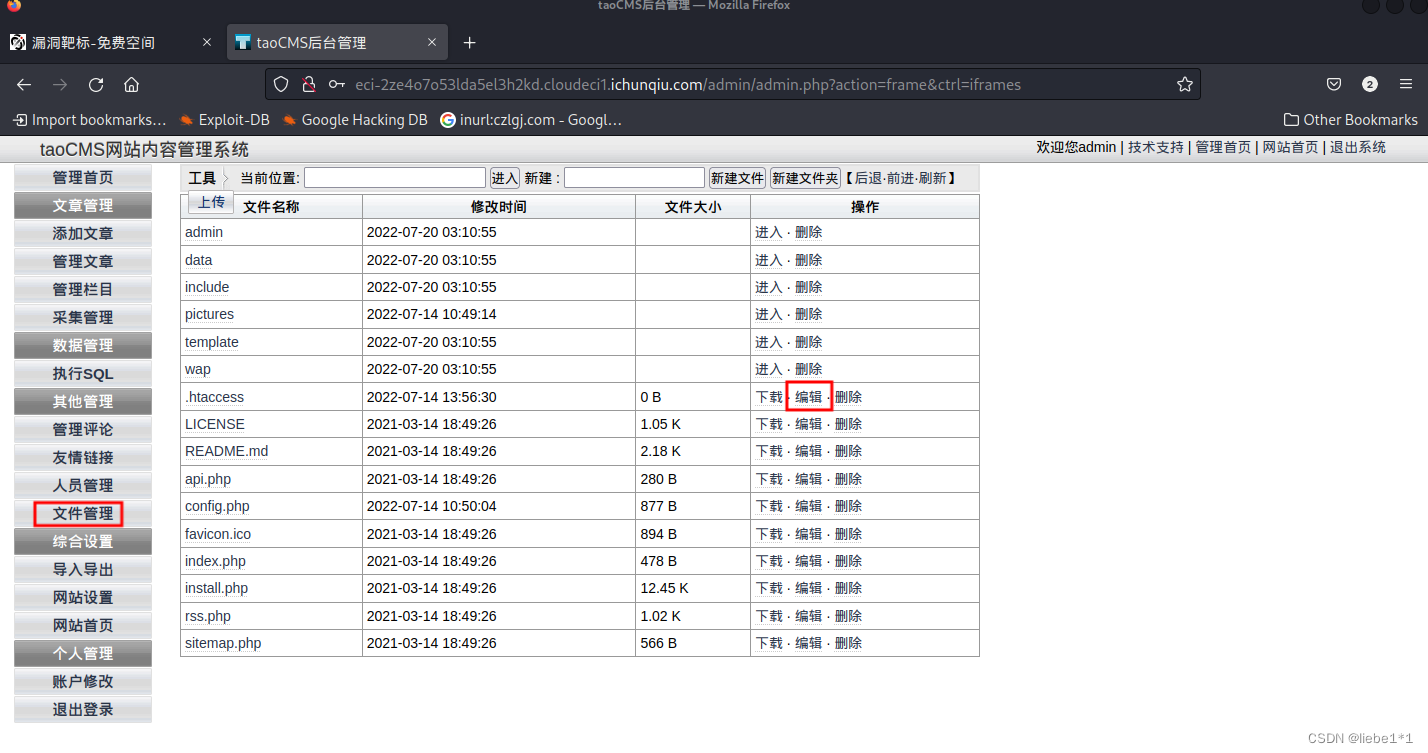Click 删除 for install.php
Screen dimensions: 1428x753
coord(848,588)
